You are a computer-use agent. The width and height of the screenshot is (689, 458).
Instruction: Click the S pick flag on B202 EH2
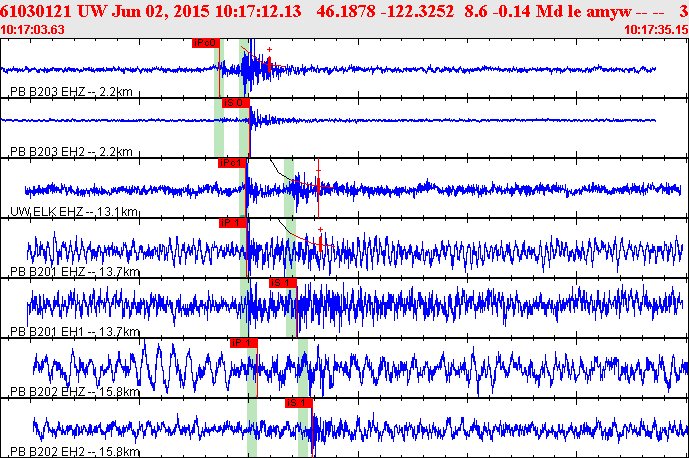(299, 402)
